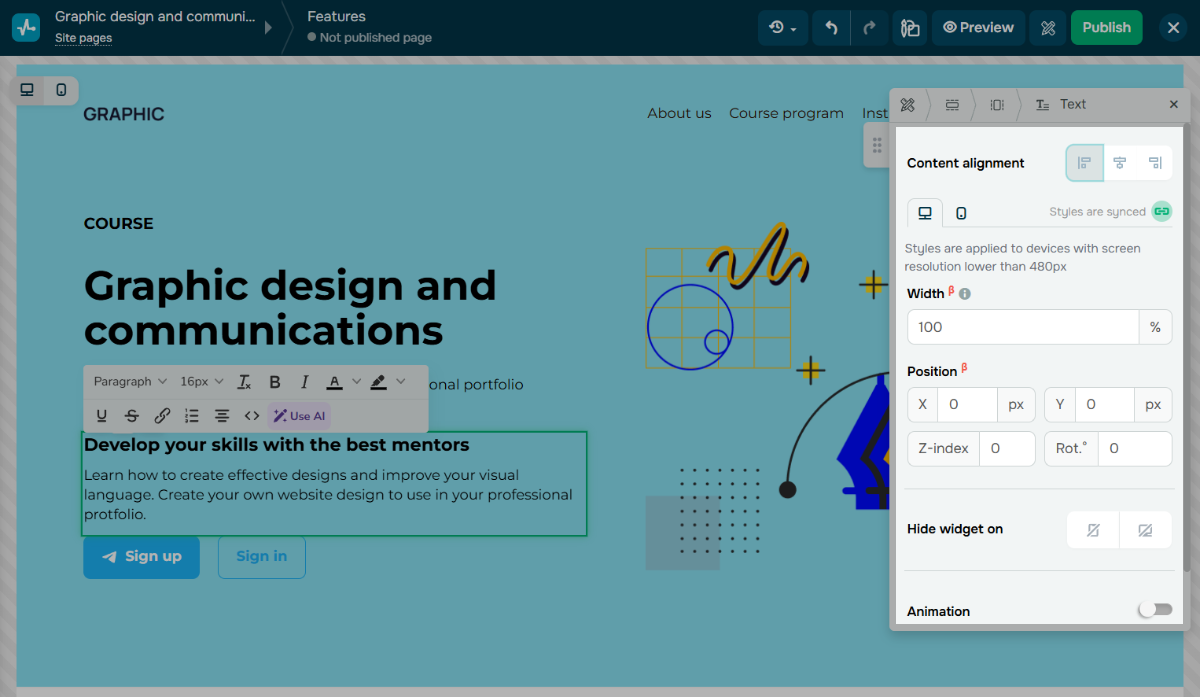Switch to mobile styles tab in panel
Viewport: 1200px width, 697px height.
point(961,213)
